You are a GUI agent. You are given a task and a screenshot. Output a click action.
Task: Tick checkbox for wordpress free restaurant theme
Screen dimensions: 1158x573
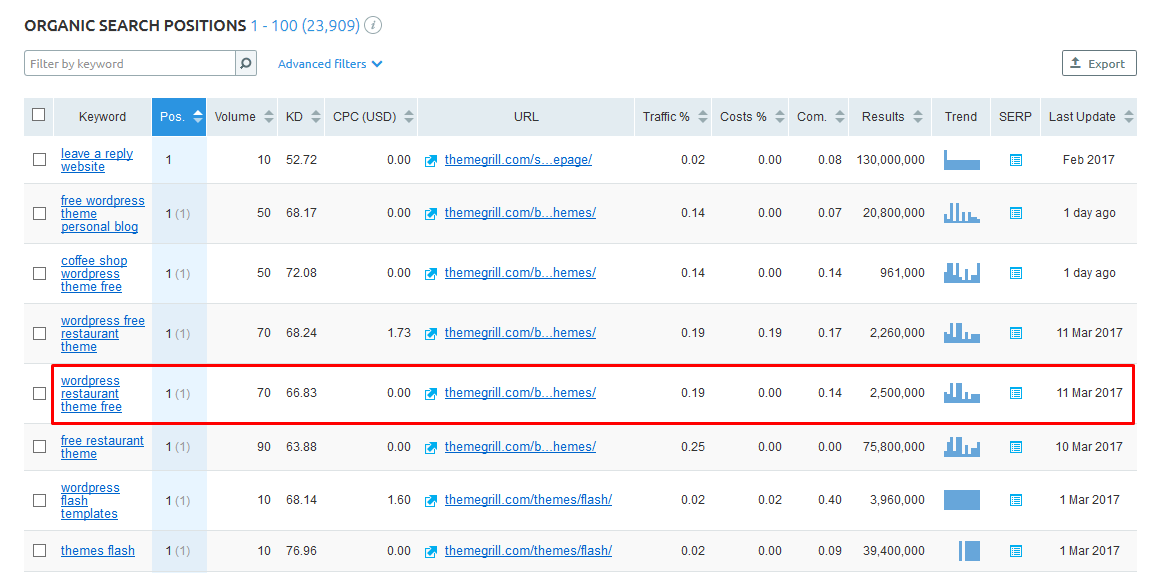click(x=39, y=333)
